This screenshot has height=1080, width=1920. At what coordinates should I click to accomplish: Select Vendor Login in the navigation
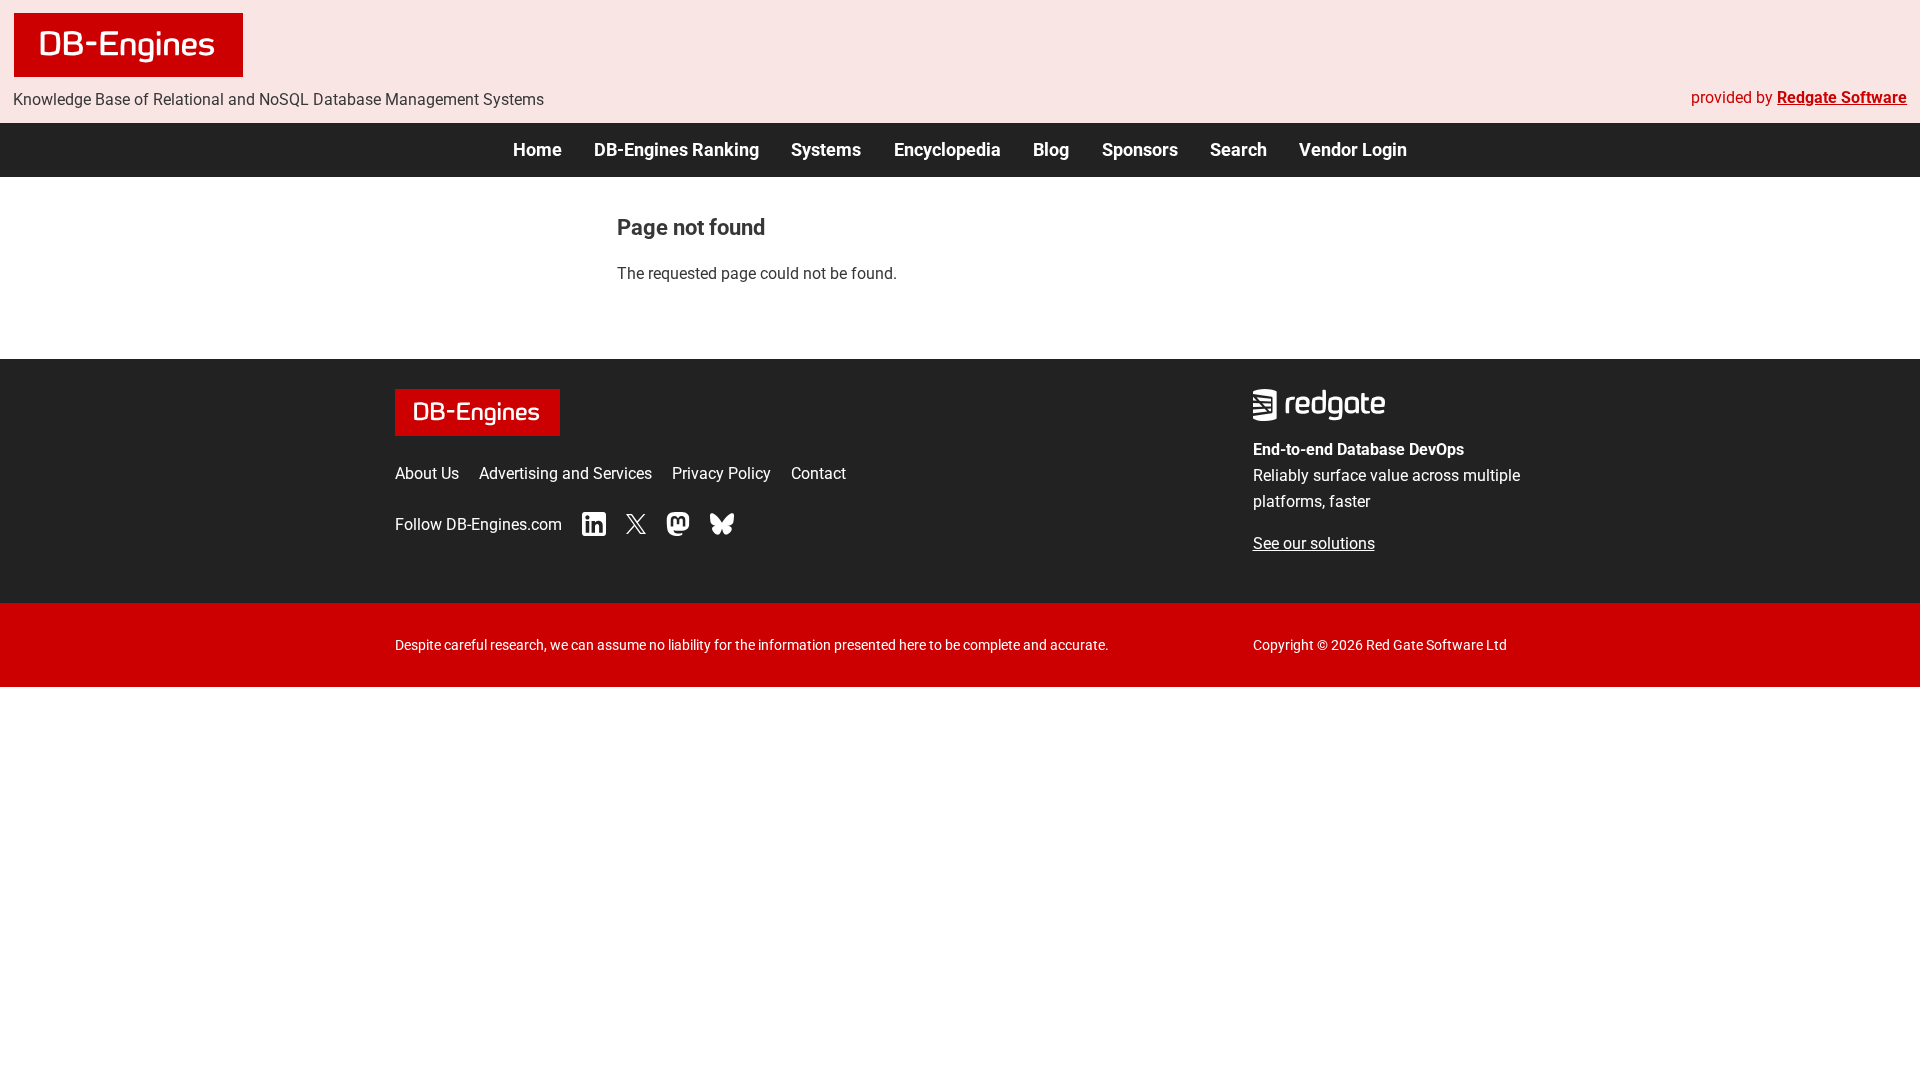pyautogui.click(x=1353, y=150)
